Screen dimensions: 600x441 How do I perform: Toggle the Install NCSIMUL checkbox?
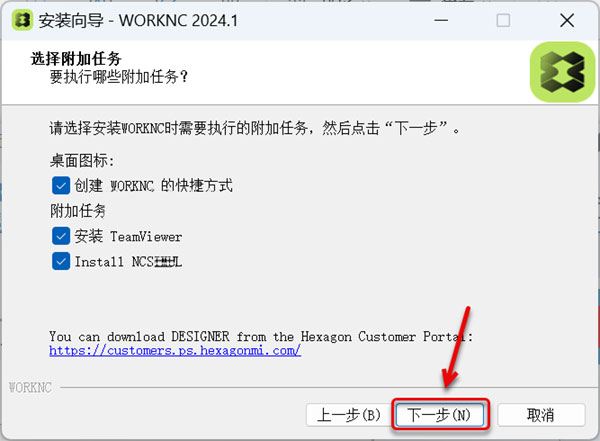point(61,261)
